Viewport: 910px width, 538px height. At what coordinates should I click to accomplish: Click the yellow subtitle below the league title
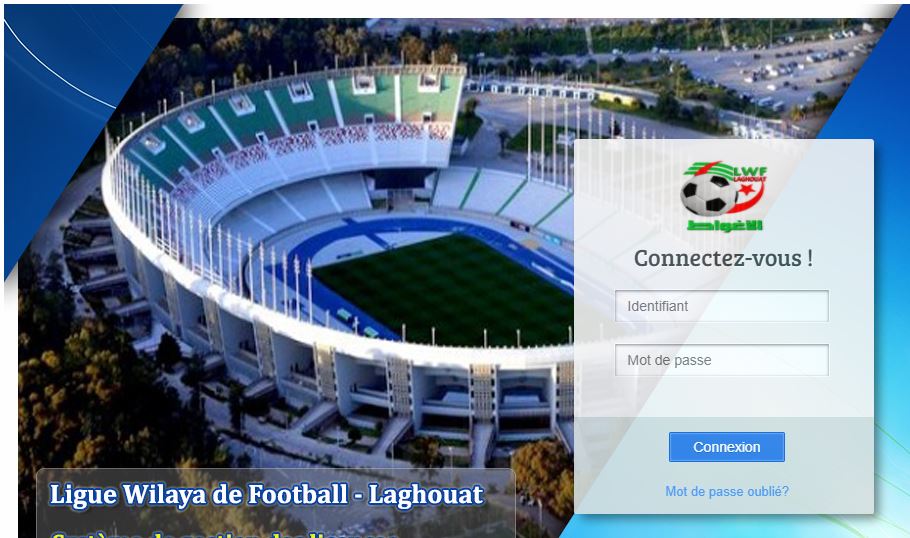tap(223, 534)
